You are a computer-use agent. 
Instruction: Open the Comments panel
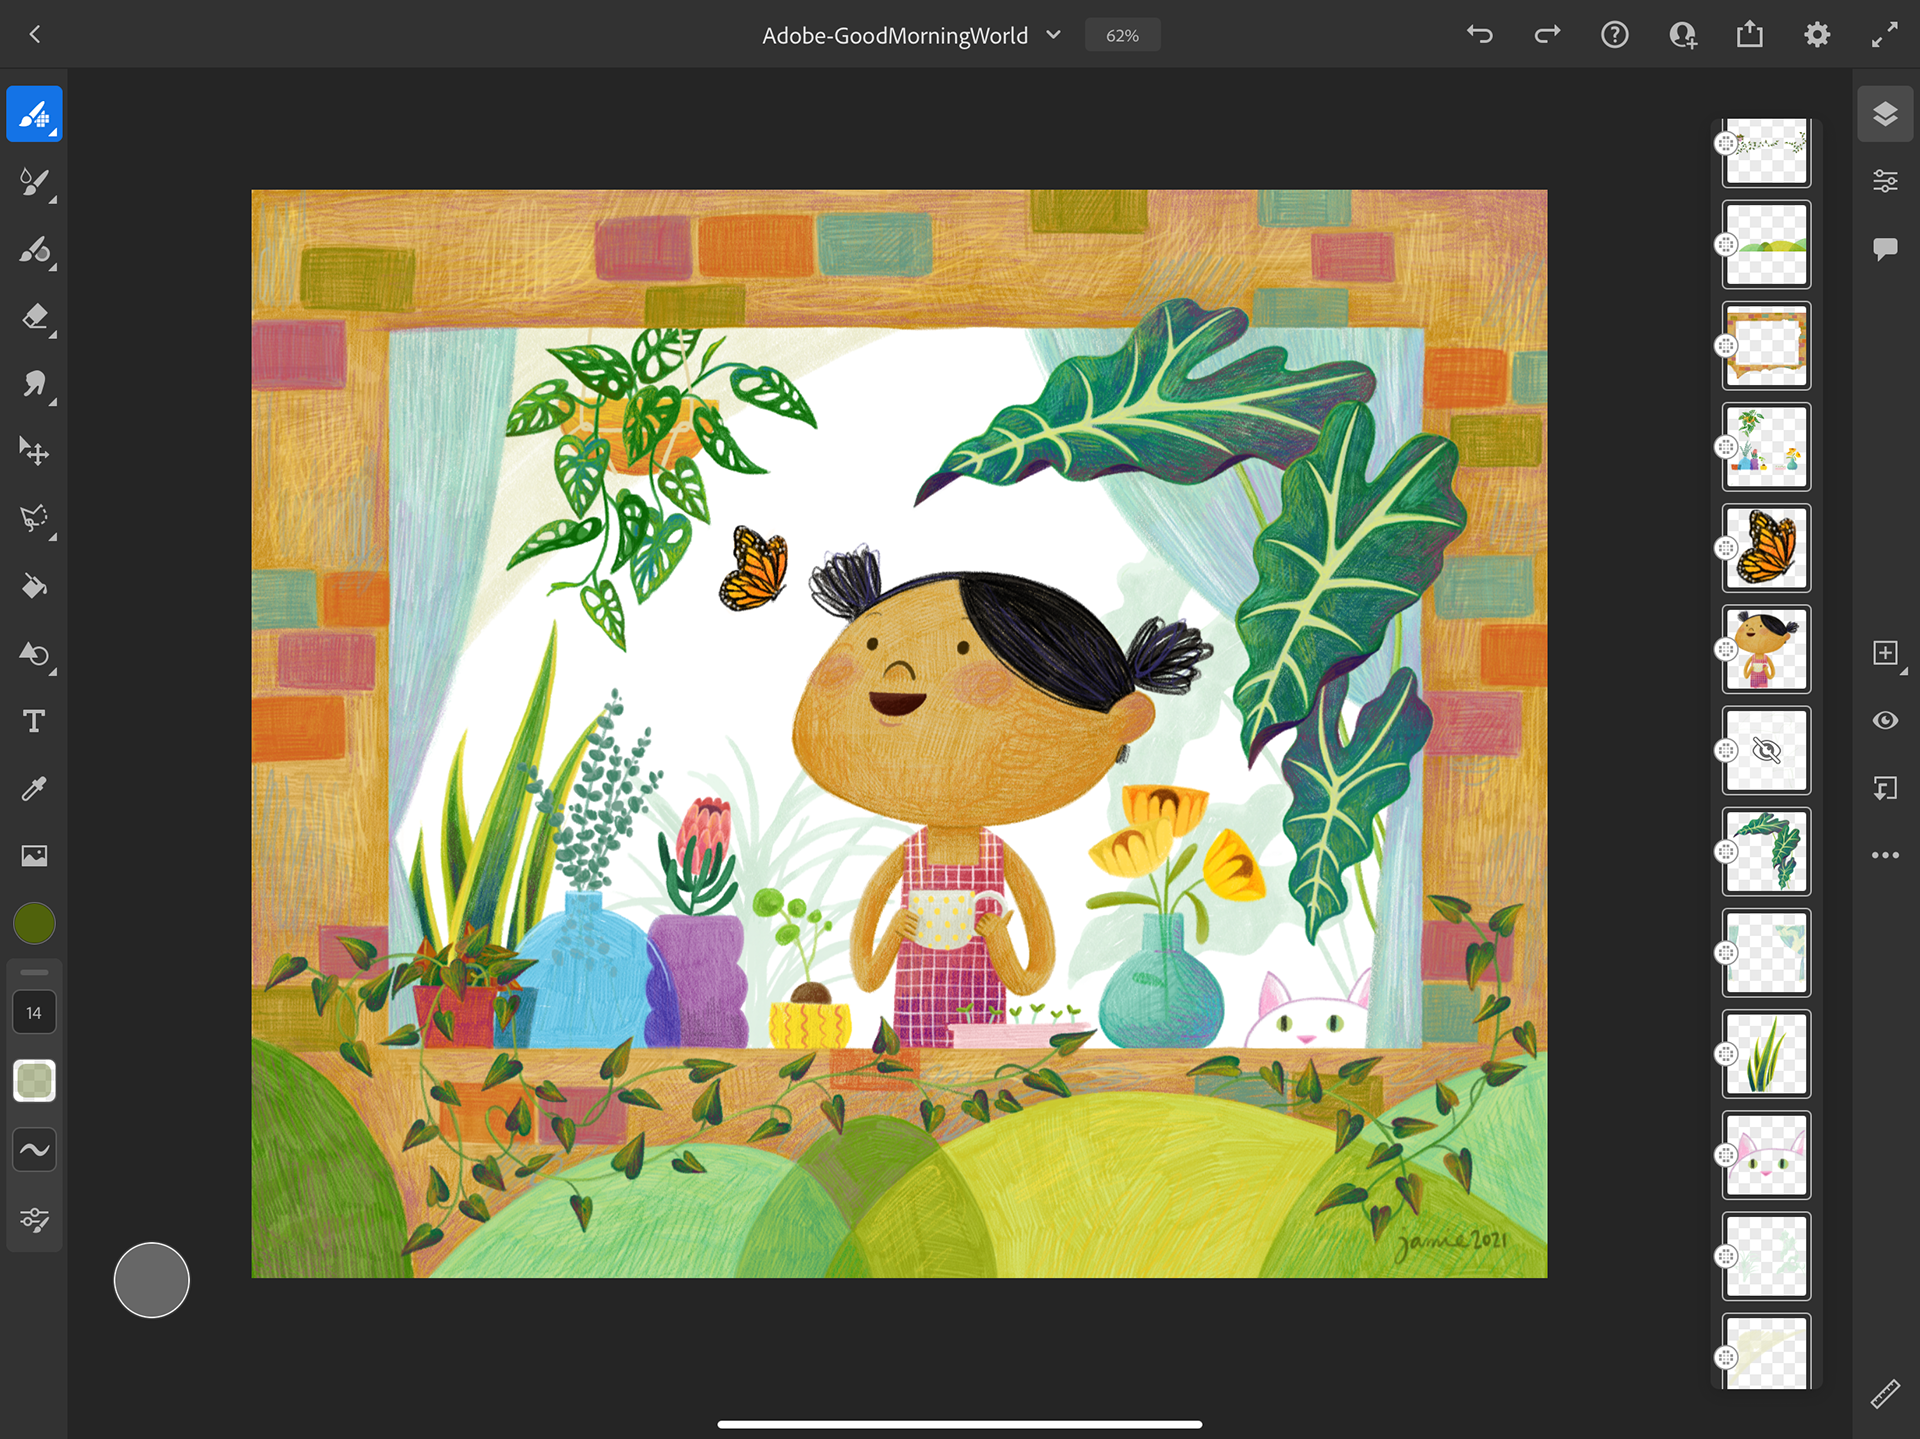[x=1885, y=248]
